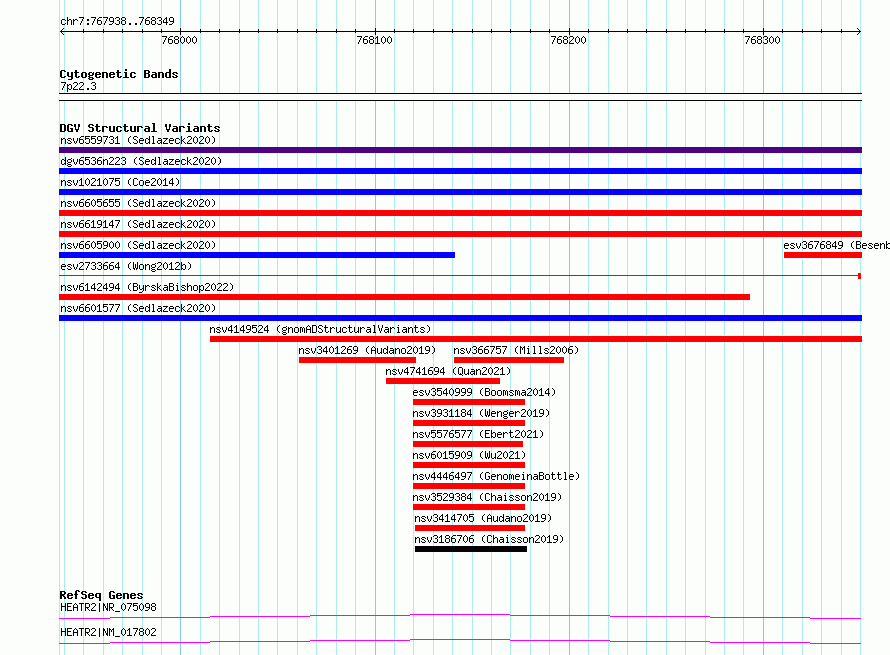Select the red nsv4446497 variant bar
The image size is (890, 655).
[469, 486]
